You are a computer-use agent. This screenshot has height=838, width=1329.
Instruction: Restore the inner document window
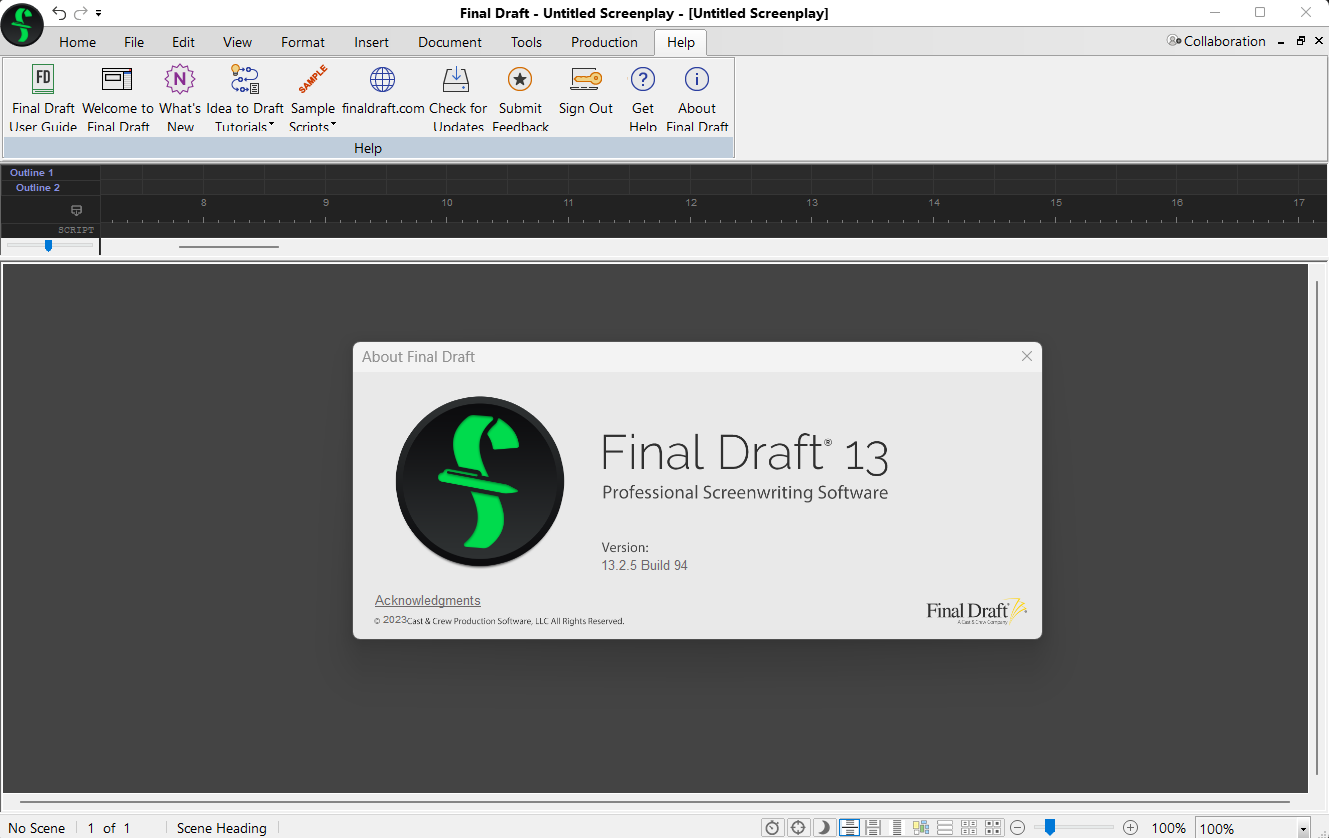tap(1301, 41)
